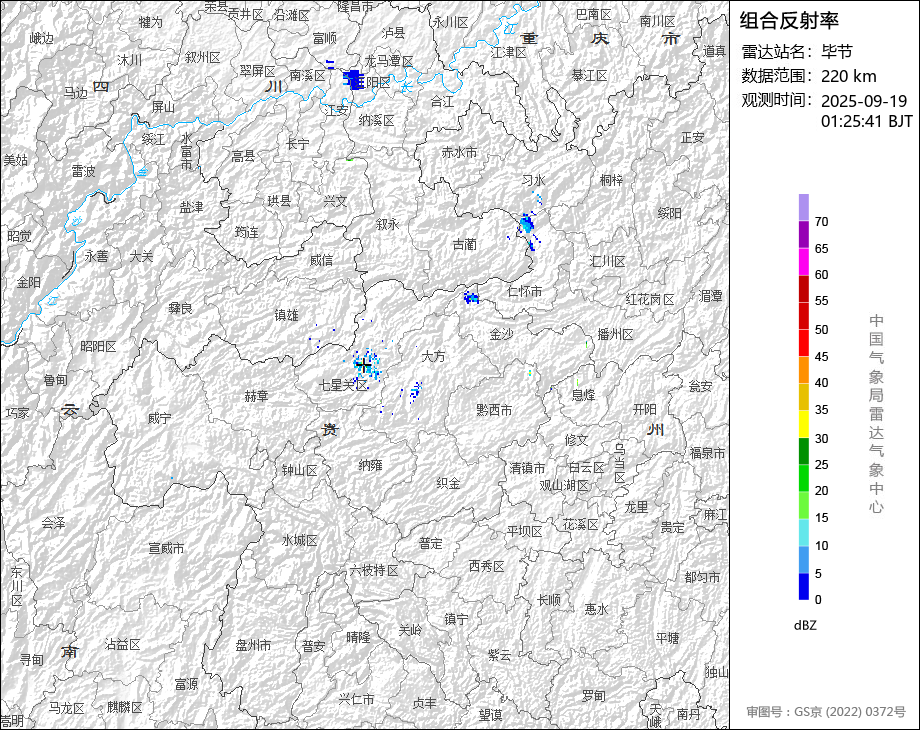Click the 綦江区 district label
The width and height of the screenshot is (920, 730).
tap(590, 76)
